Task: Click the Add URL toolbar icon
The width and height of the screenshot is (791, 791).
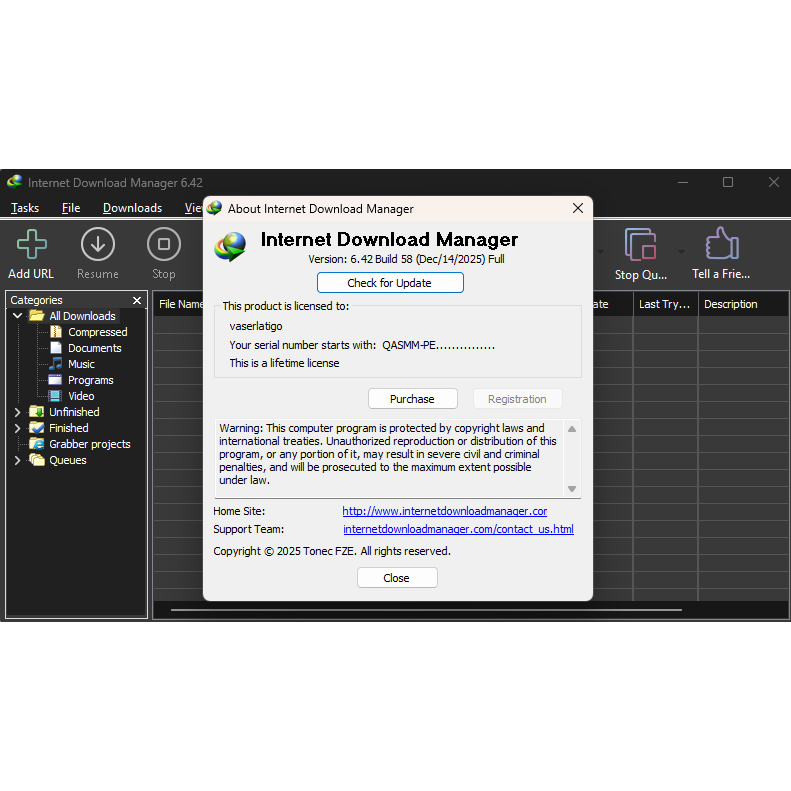Action: coord(31,244)
